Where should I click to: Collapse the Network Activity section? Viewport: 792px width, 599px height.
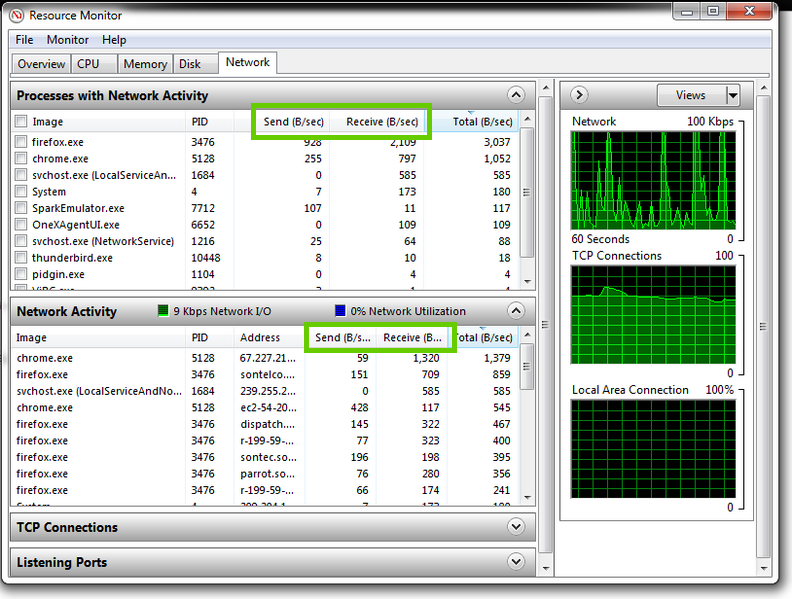(516, 311)
